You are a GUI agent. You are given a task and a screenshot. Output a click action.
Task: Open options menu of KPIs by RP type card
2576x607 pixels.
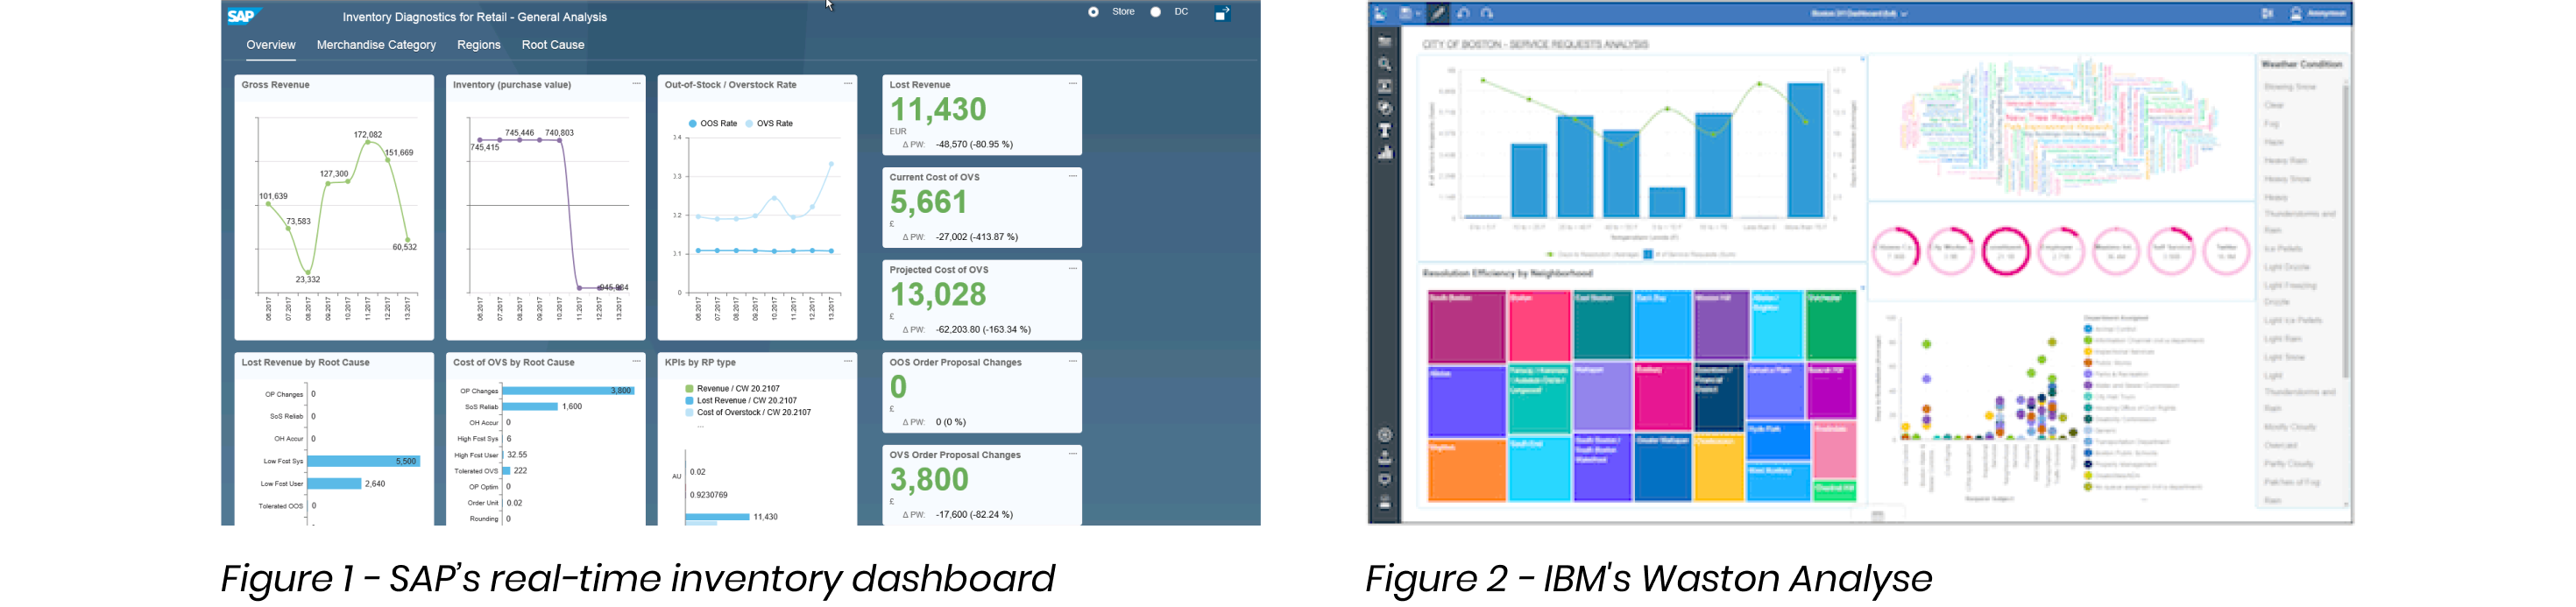tap(848, 362)
